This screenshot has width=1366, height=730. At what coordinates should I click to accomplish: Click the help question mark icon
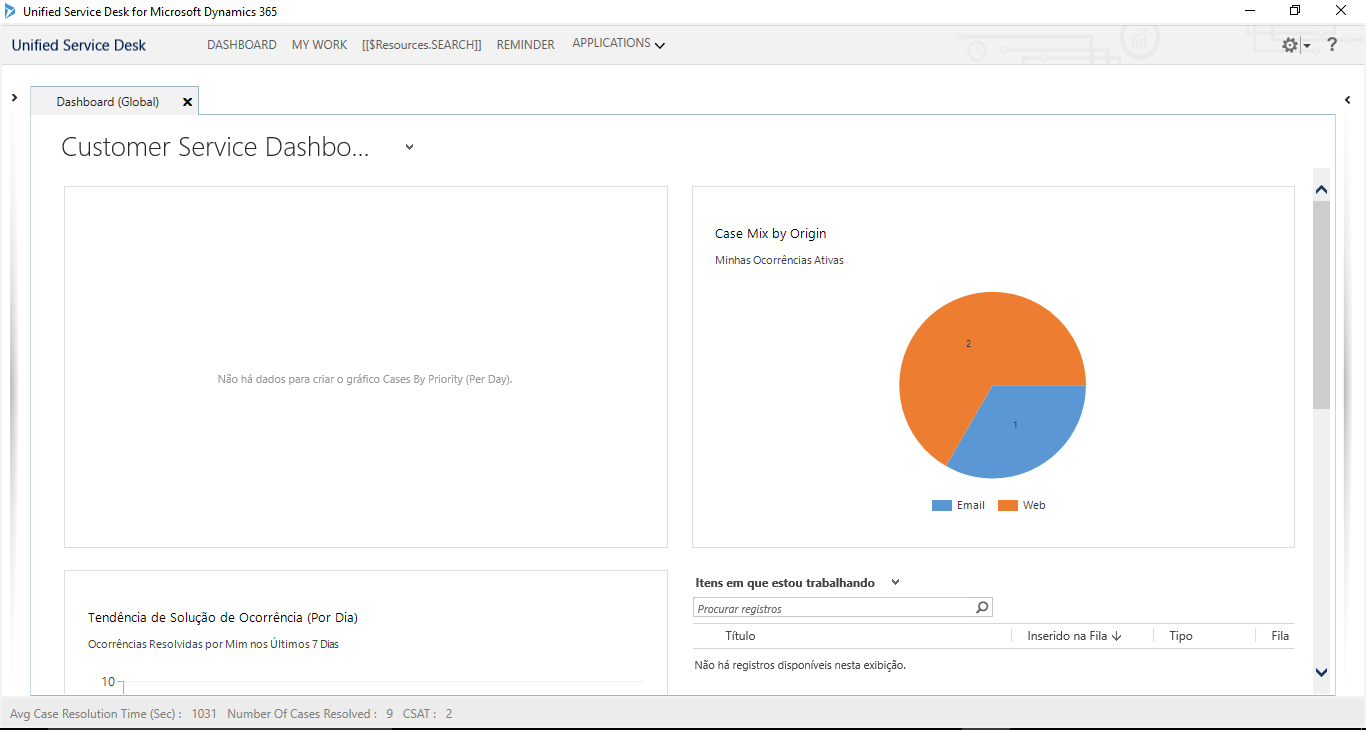pyautogui.click(x=1332, y=45)
